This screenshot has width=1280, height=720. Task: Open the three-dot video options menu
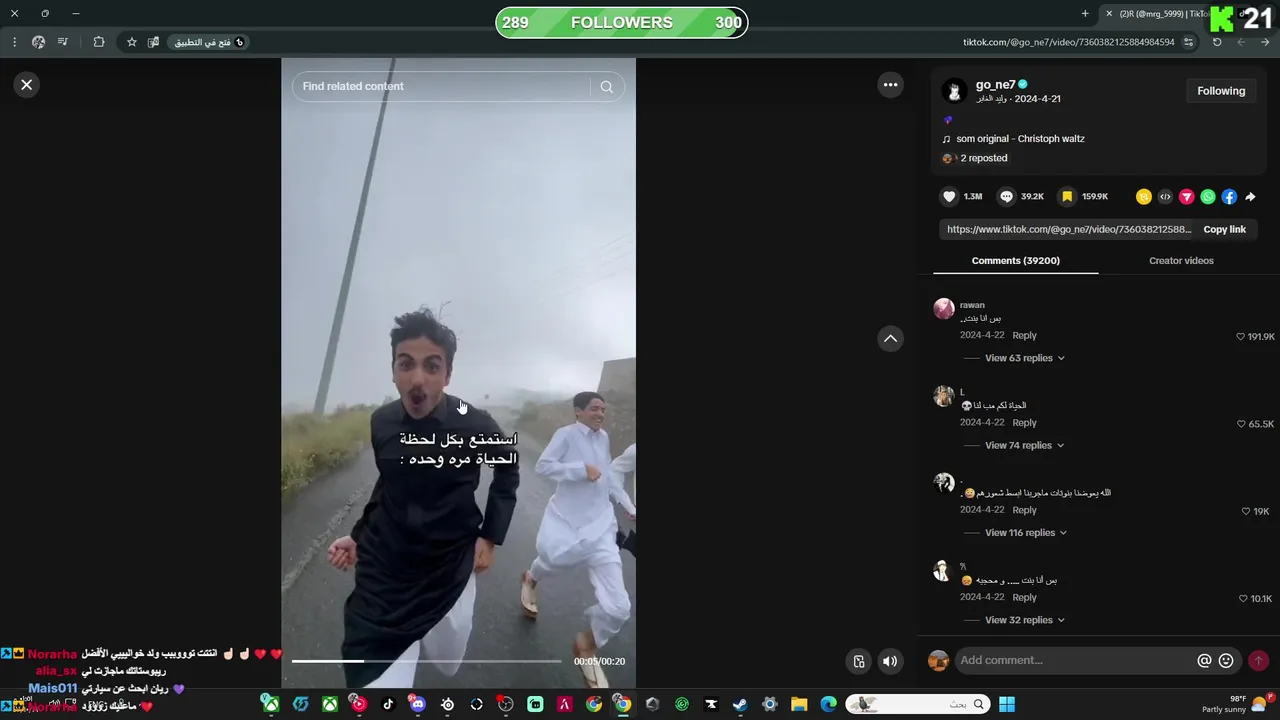click(890, 85)
